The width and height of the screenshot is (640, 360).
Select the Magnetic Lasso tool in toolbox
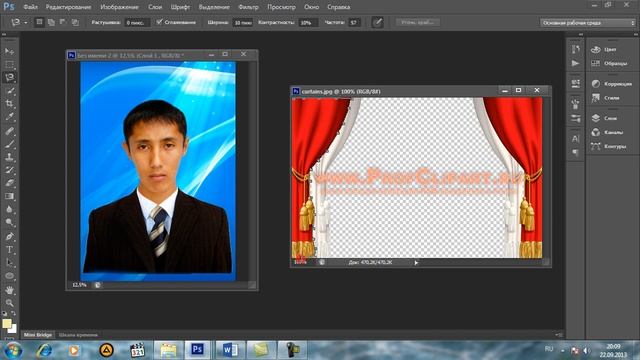[x=9, y=78]
